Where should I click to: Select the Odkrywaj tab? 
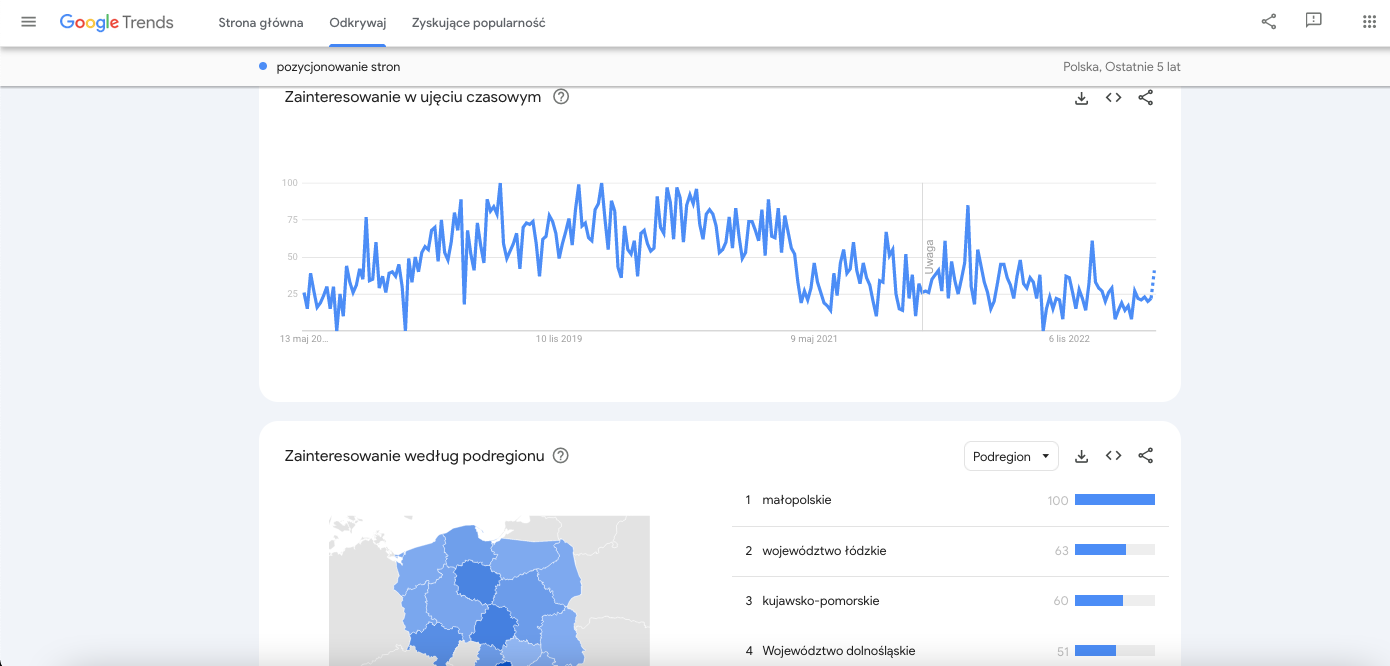(357, 23)
